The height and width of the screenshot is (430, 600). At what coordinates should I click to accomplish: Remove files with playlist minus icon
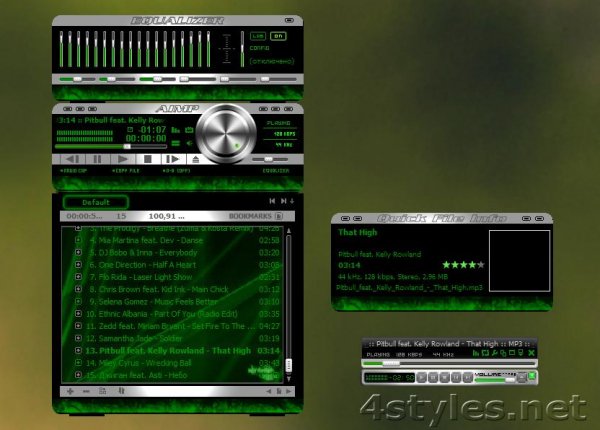pos(86,391)
